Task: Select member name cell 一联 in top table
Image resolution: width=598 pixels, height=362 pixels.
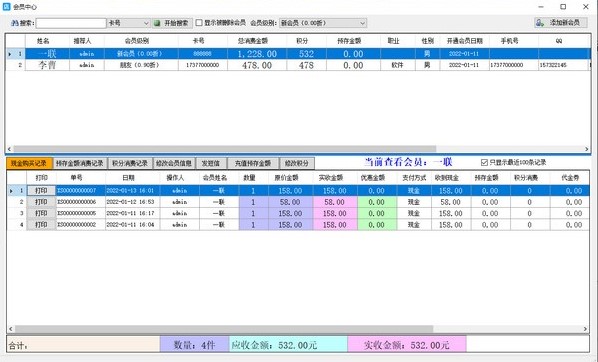Action: coord(47,54)
